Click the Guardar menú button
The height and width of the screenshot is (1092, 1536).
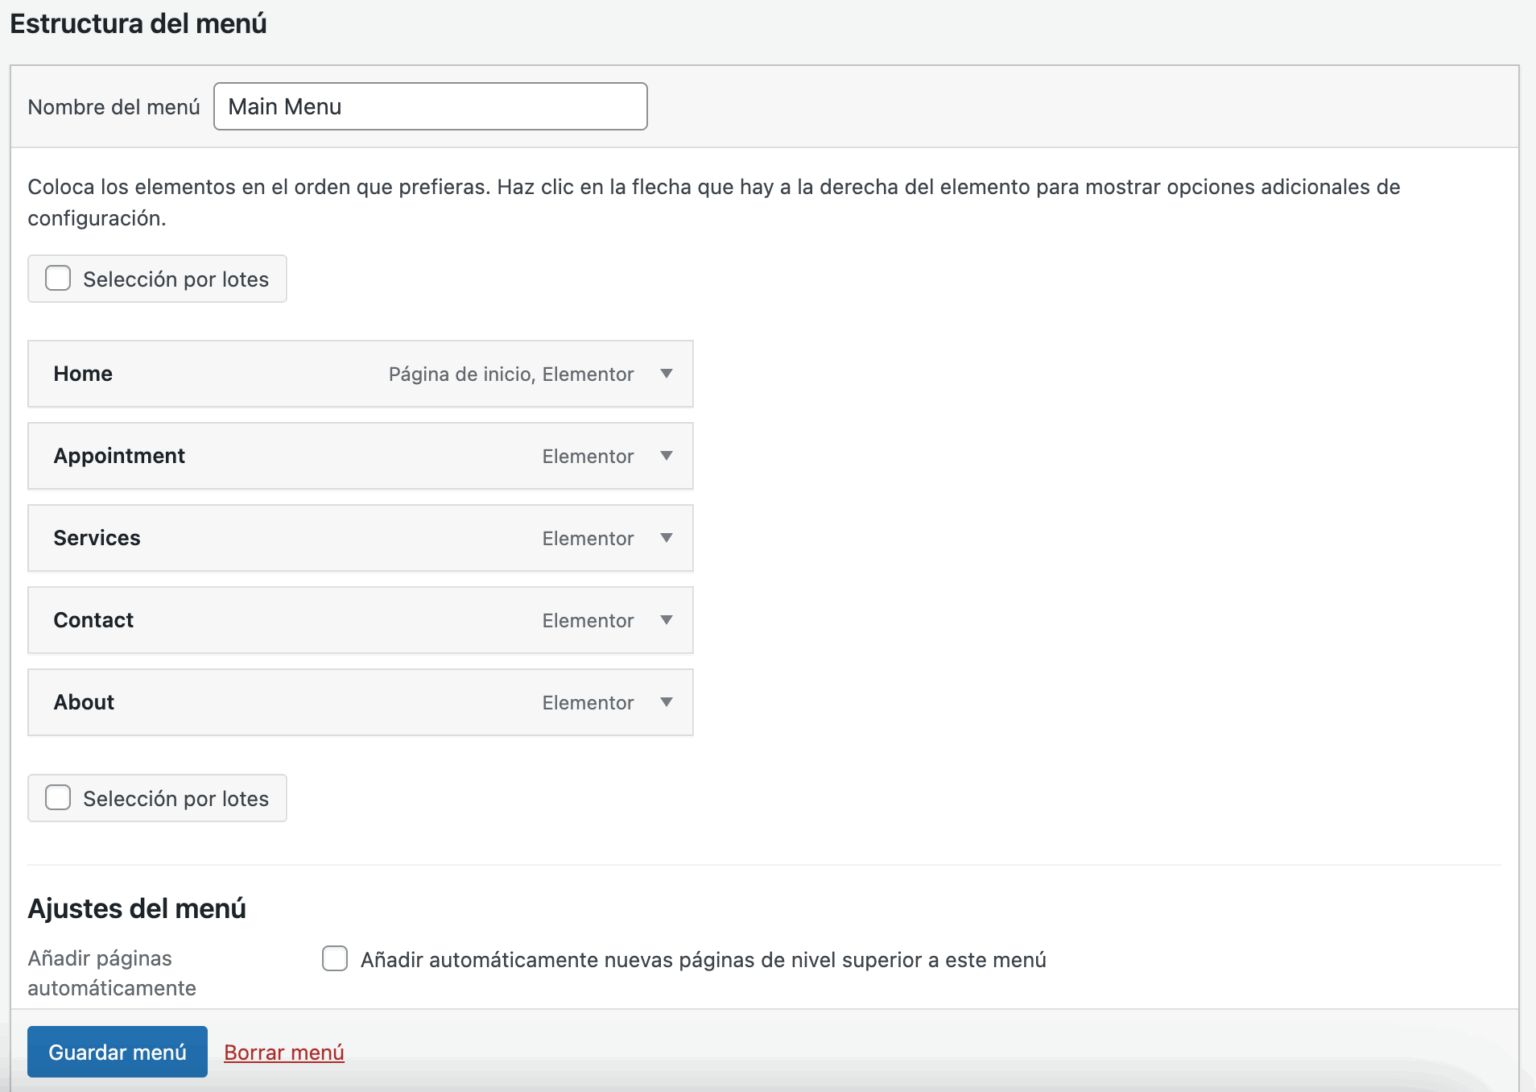[x=117, y=1051]
